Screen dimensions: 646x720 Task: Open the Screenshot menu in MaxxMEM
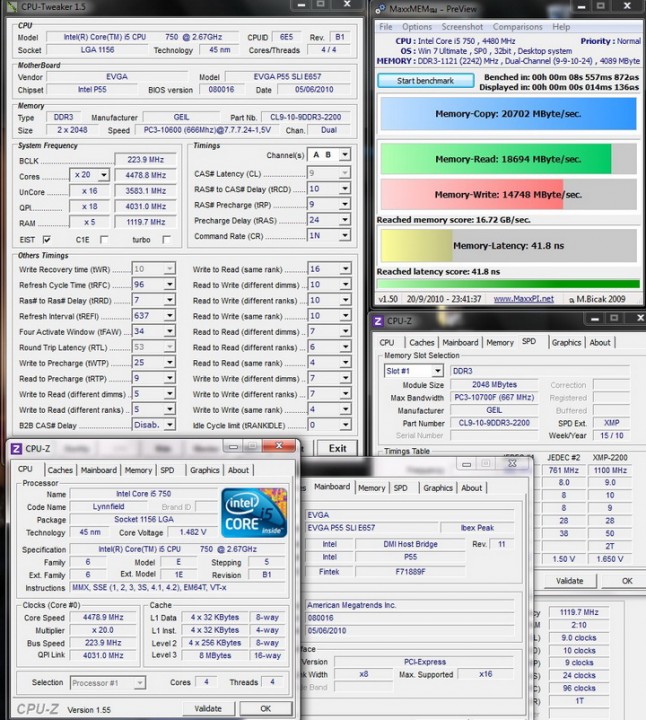(462, 27)
